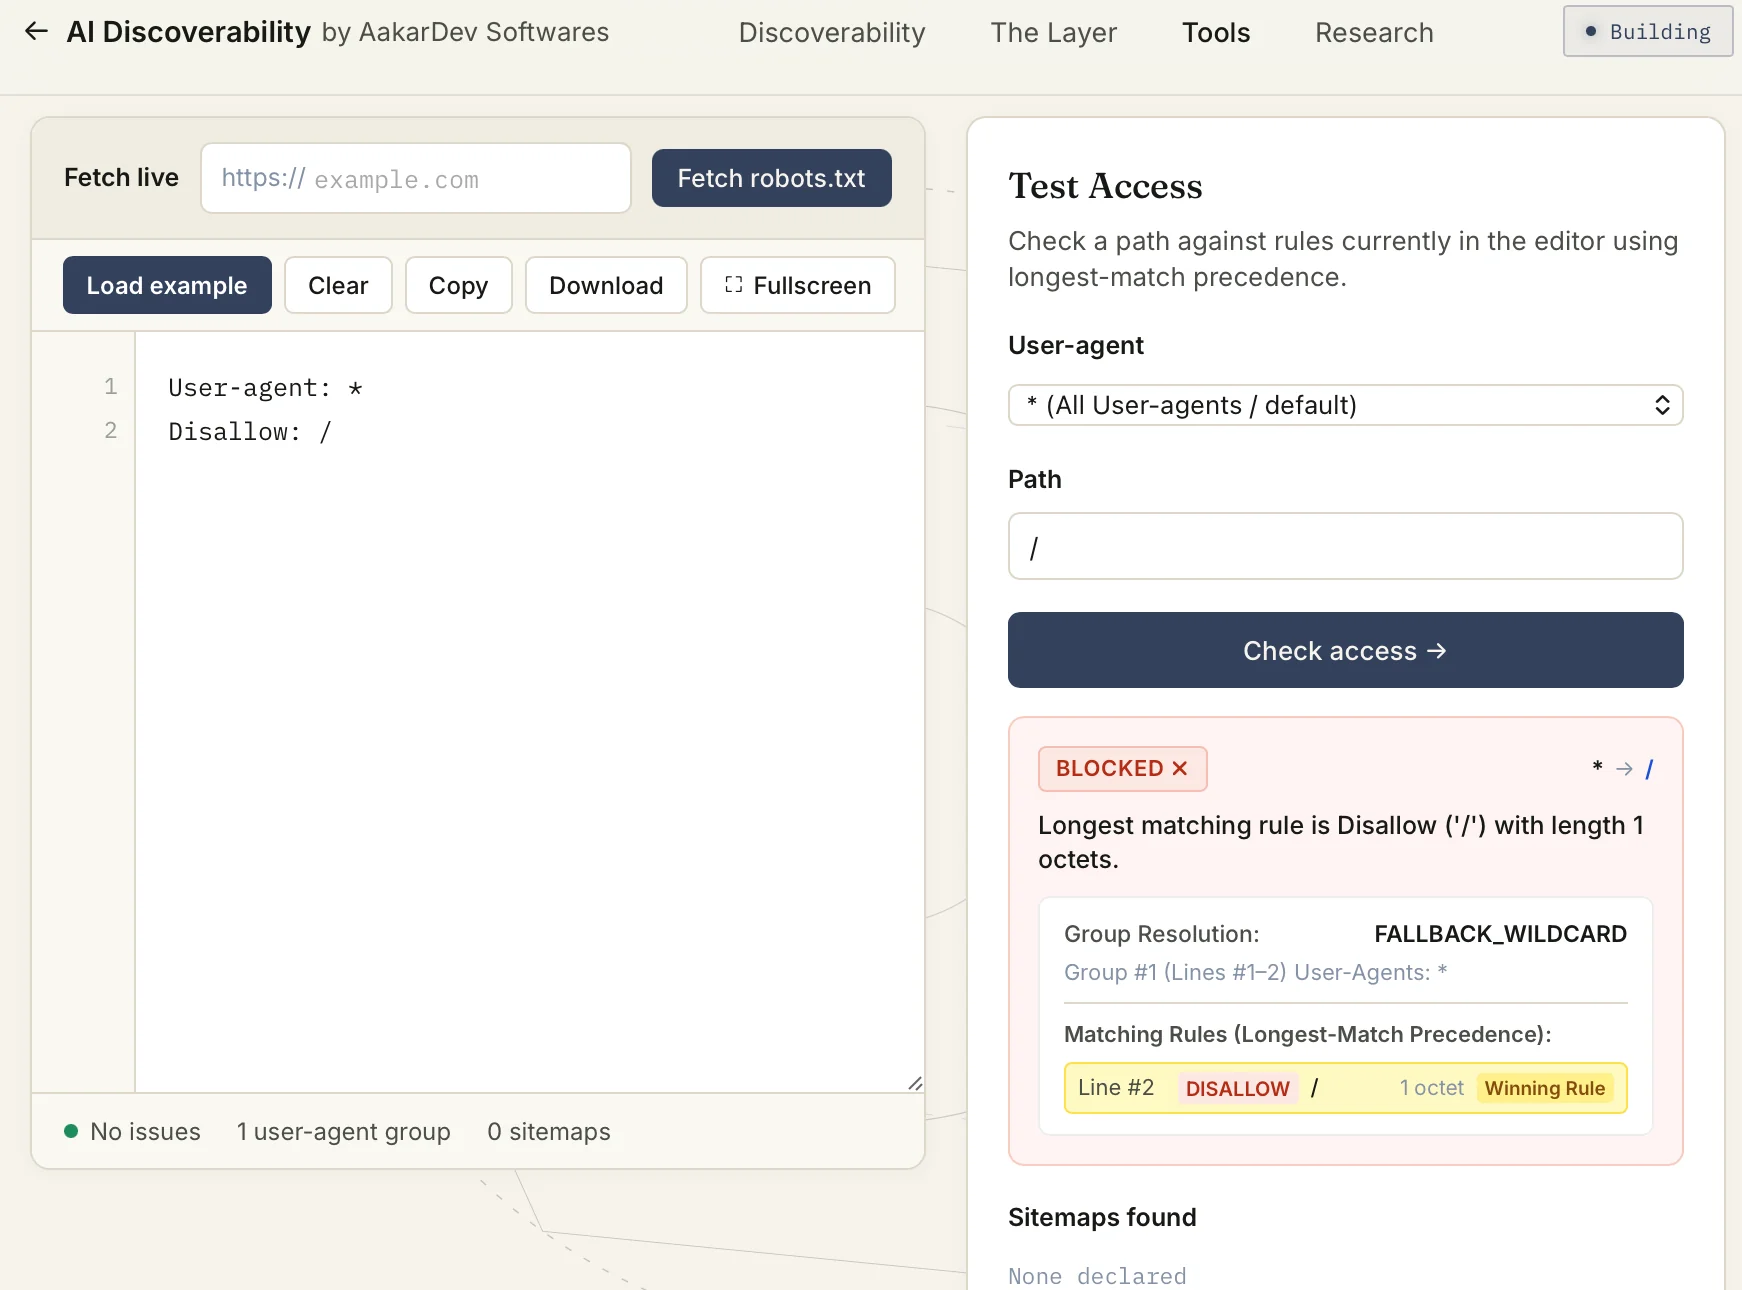Open the User-agent dropdown
The width and height of the screenshot is (1742, 1290).
[1345, 405]
